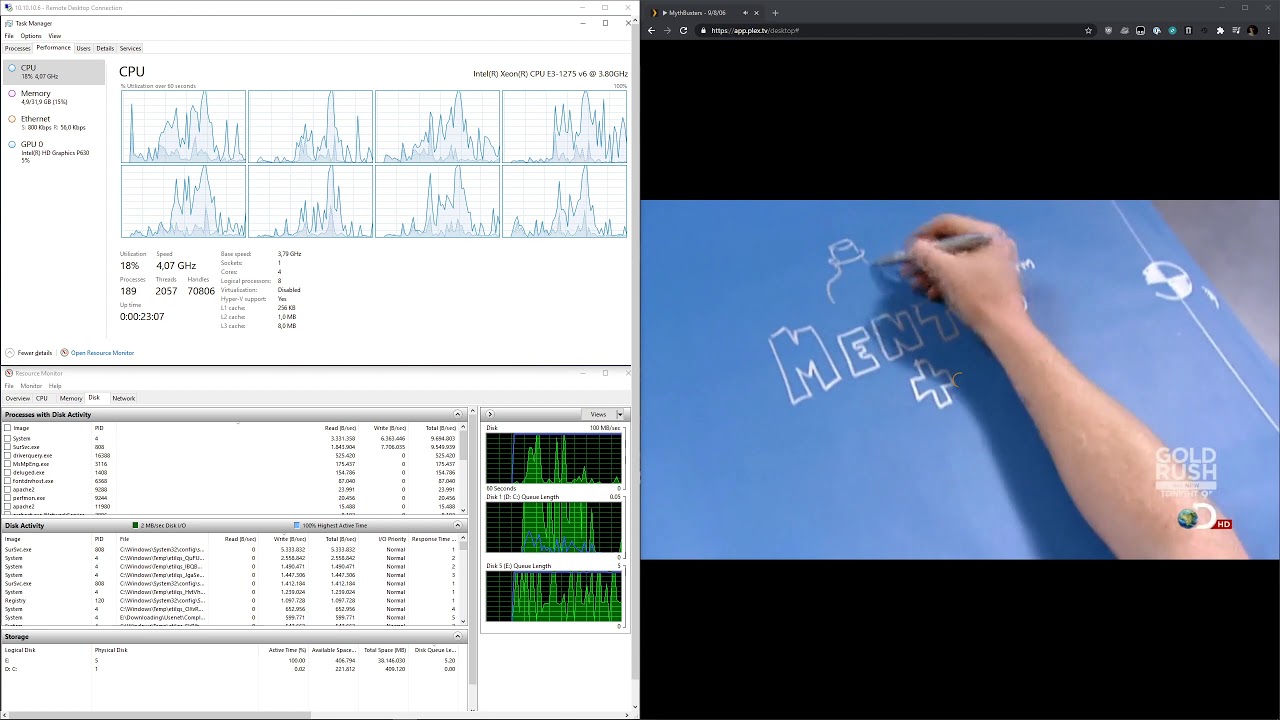This screenshot has height=720, width=1280.
Task: Open the Task Manager File menu
Action: (x=9, y=36)
